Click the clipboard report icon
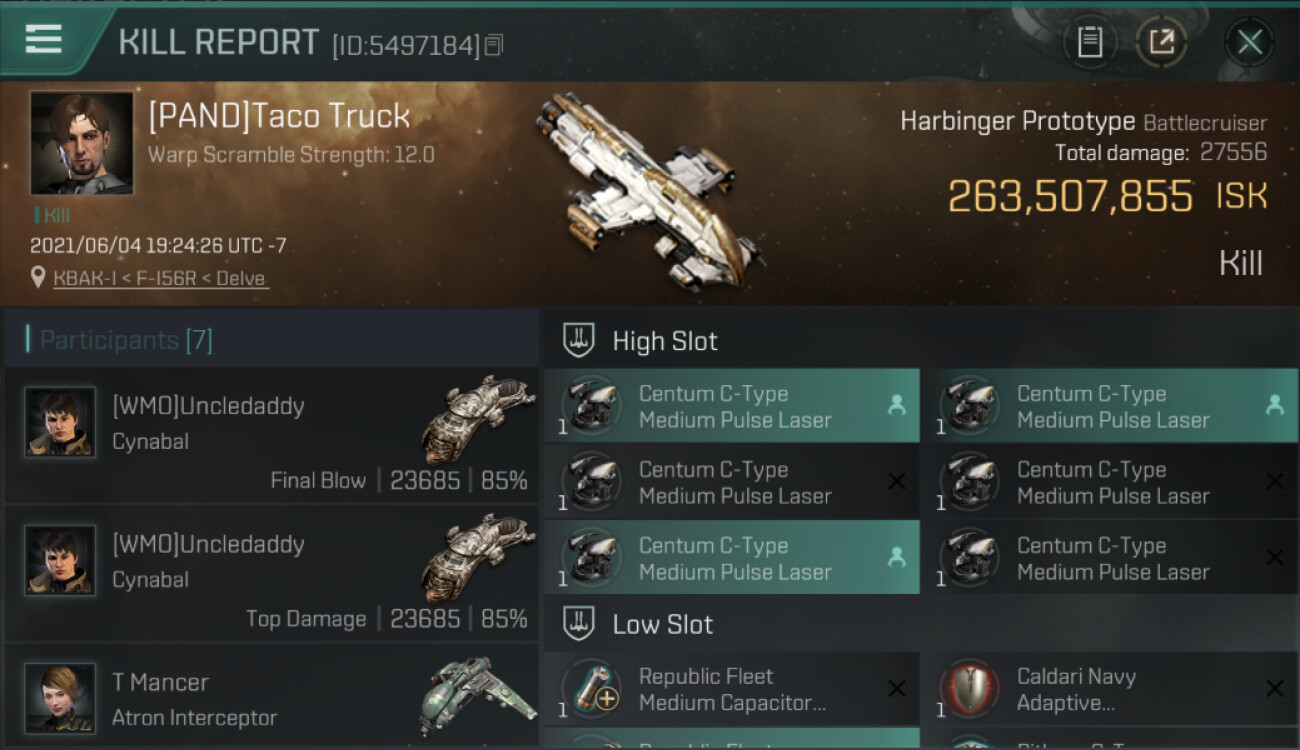 [x=1089, y=42]
